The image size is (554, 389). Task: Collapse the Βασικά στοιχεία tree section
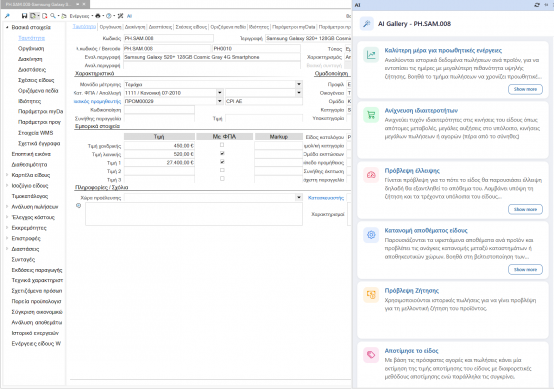pyautogui.click(x=7, y=27)
